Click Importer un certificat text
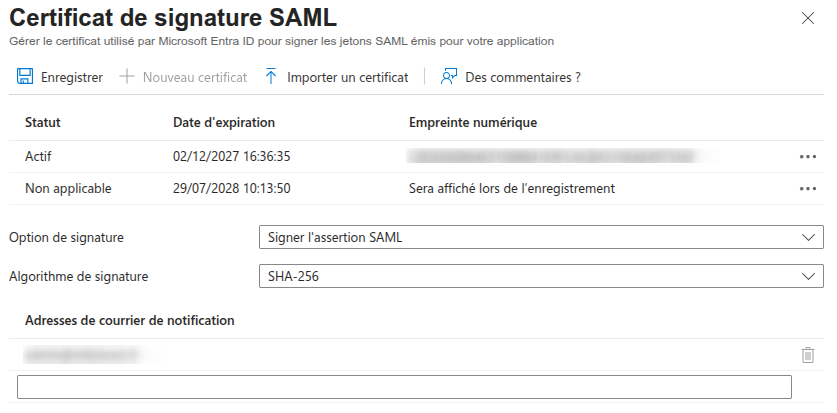The height and width of the screenshot is (413, 837). pyautogui.click(x=347, y=77)
